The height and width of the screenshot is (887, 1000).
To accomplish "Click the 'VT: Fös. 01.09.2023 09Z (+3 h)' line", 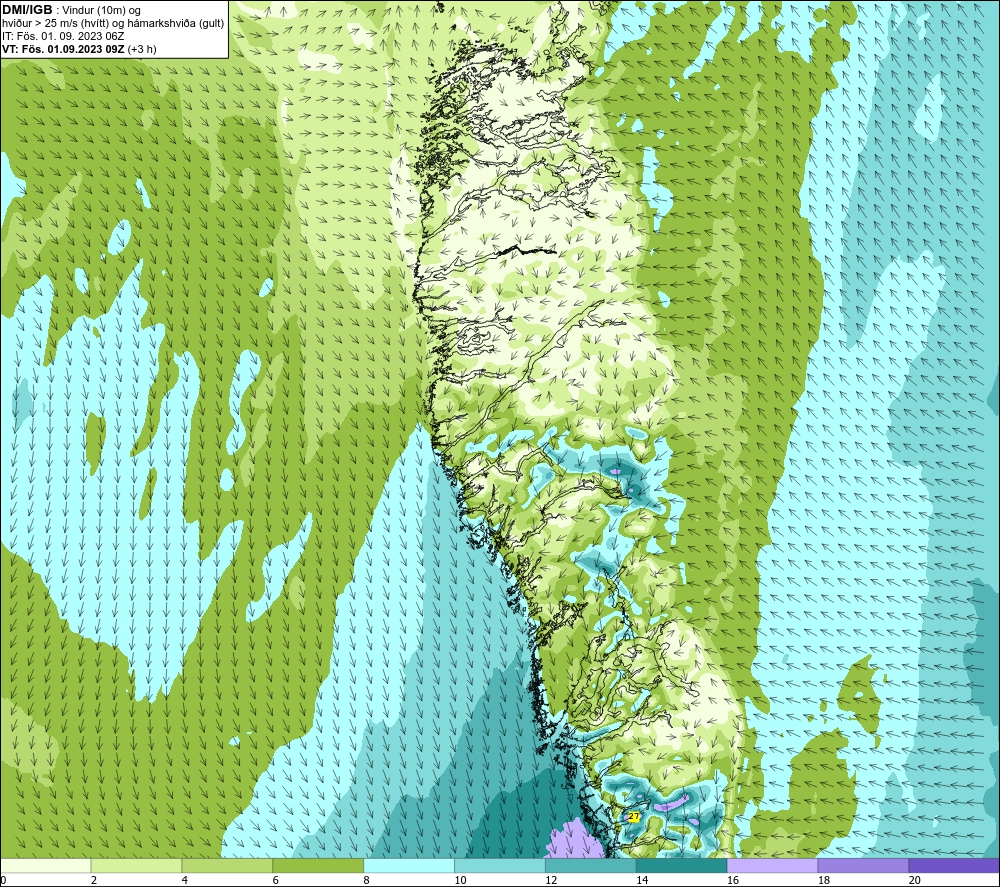I will point(78,49).
